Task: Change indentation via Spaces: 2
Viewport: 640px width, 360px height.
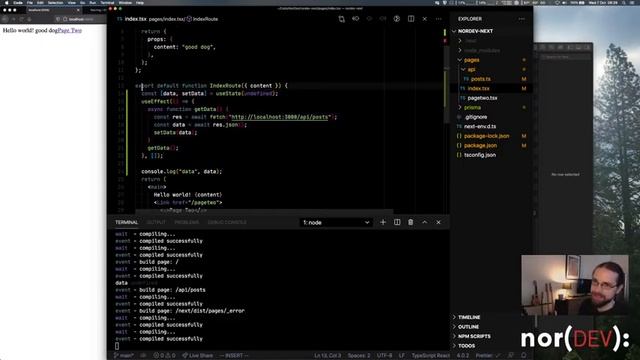Action: coord(359,356)
